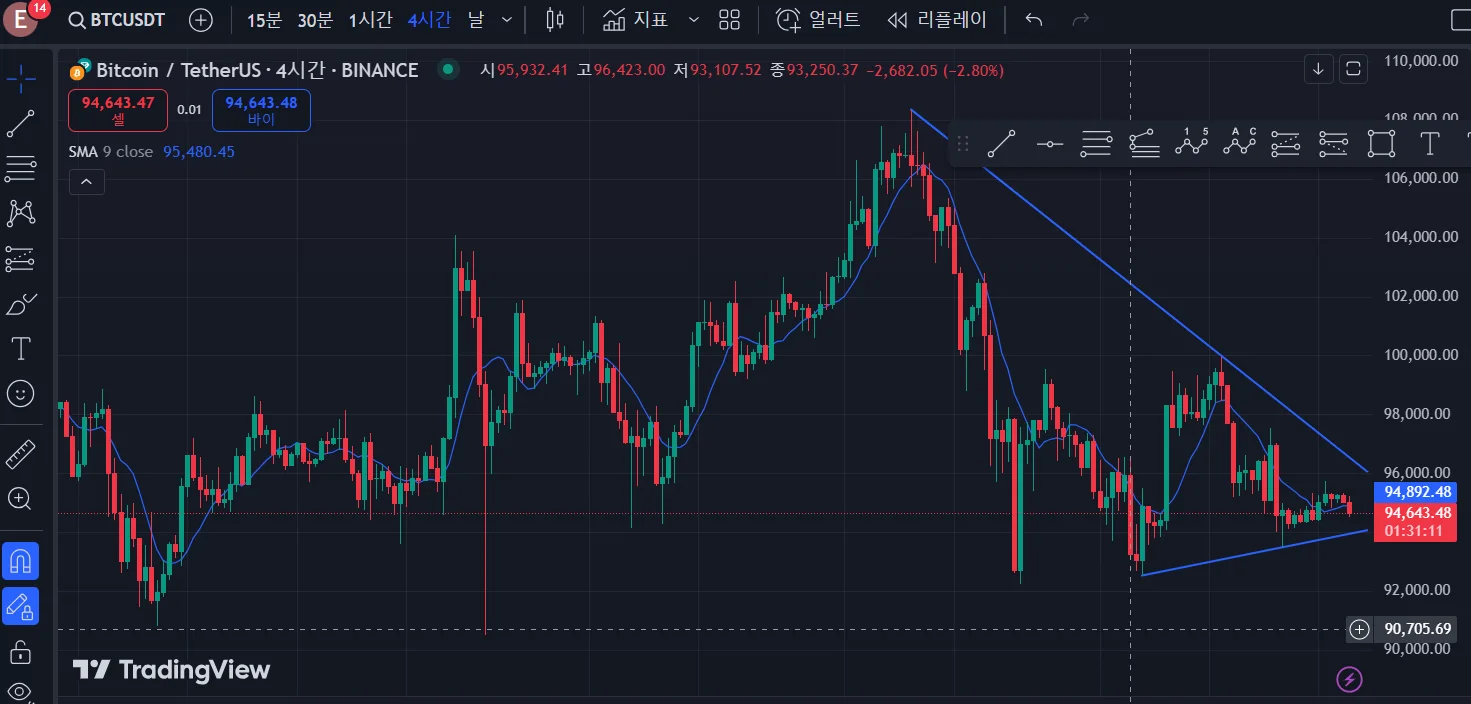This screenshot has width=1471, height=704.
Task: Open the candlestick chart style selector
Action: [x=556, y=20]
